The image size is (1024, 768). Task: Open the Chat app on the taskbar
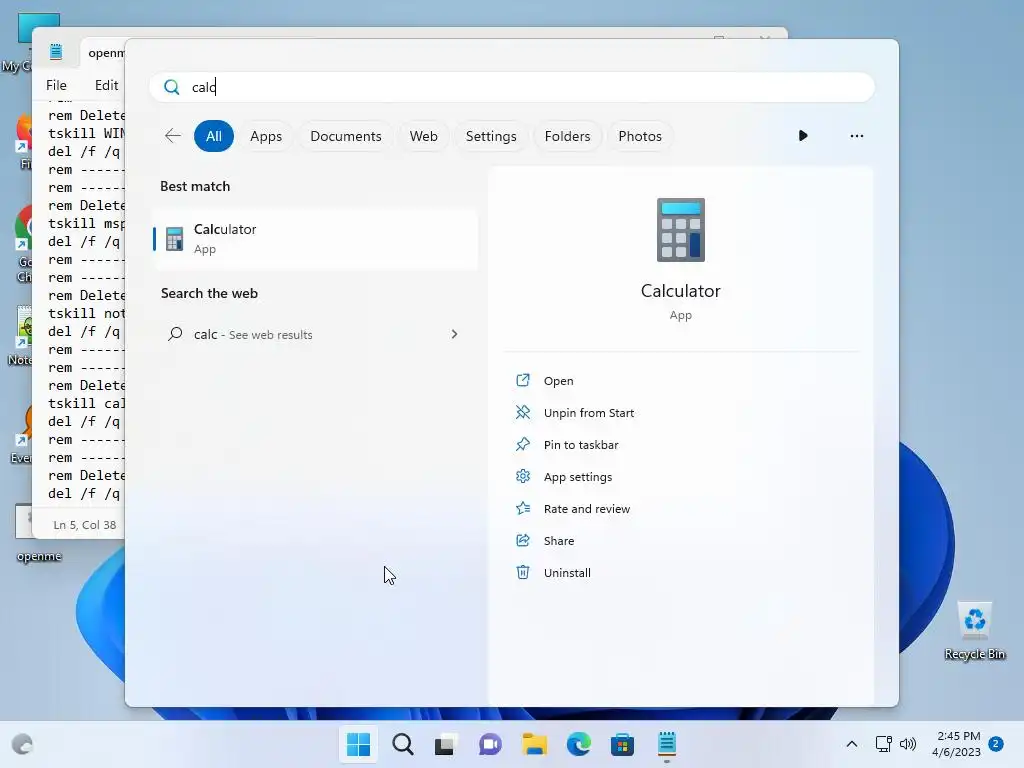(x=490, y=744)
